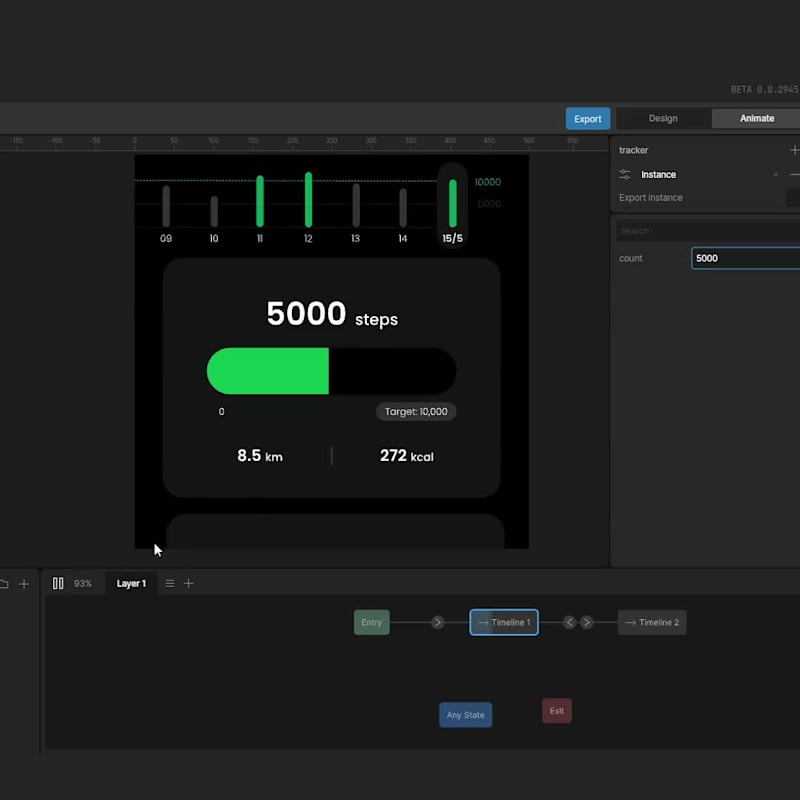Screen dimensions: 800x800
Task: Click the 10000 chart axis label
Action: (x=488, y=182)
